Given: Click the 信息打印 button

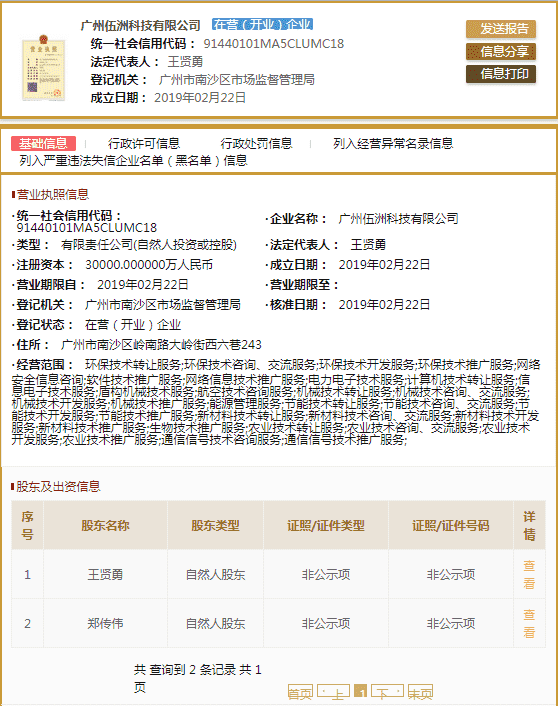Looking at the screenshot, I should [501, 74].
